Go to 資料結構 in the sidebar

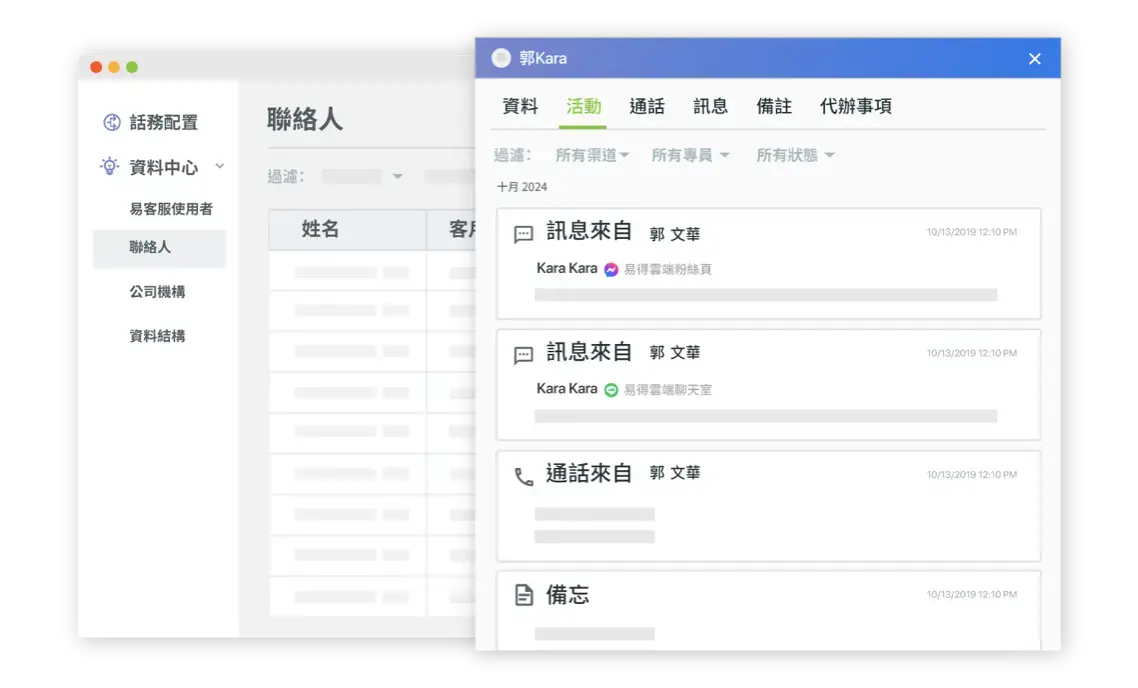(x=157, y=336)
